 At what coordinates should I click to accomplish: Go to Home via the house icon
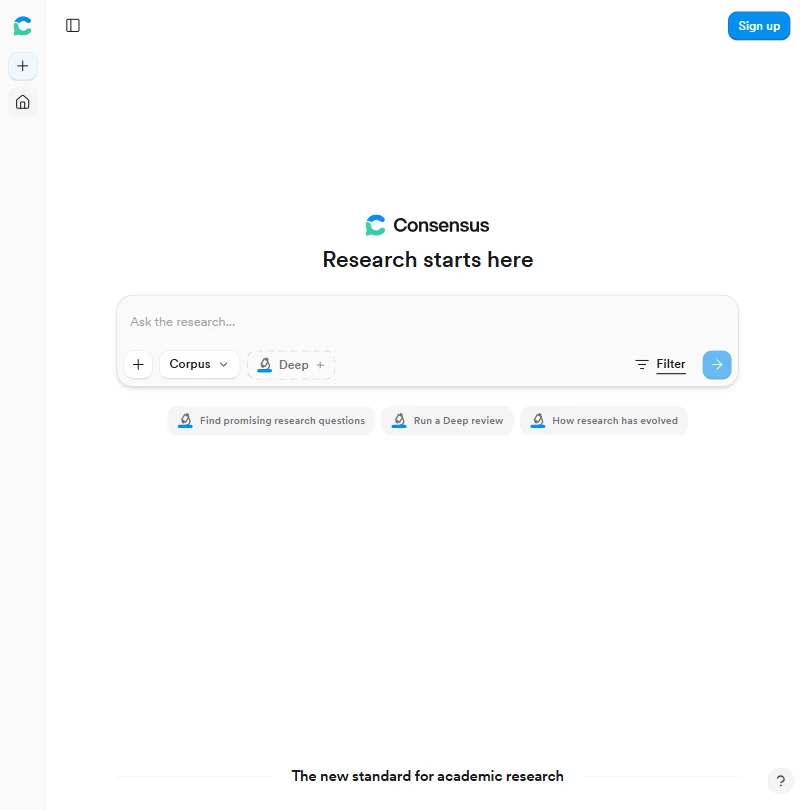click(22, 102)
